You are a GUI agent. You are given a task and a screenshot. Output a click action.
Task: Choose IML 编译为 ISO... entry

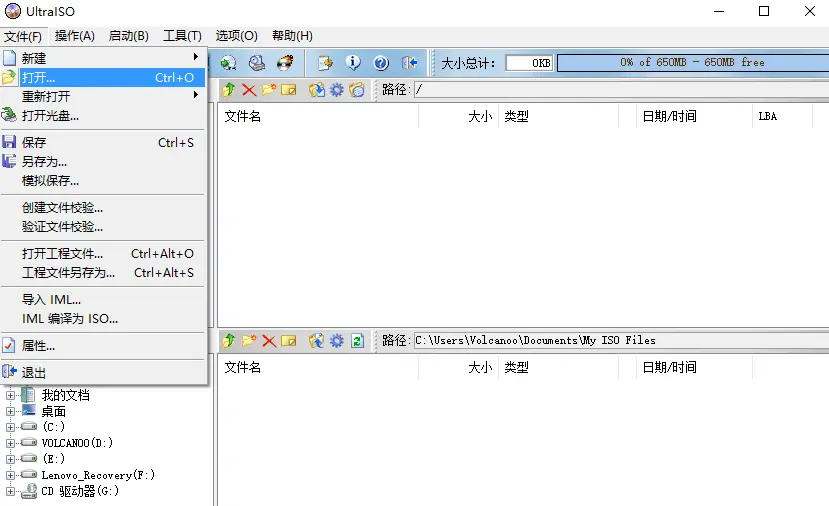click(x=103, y=318)
